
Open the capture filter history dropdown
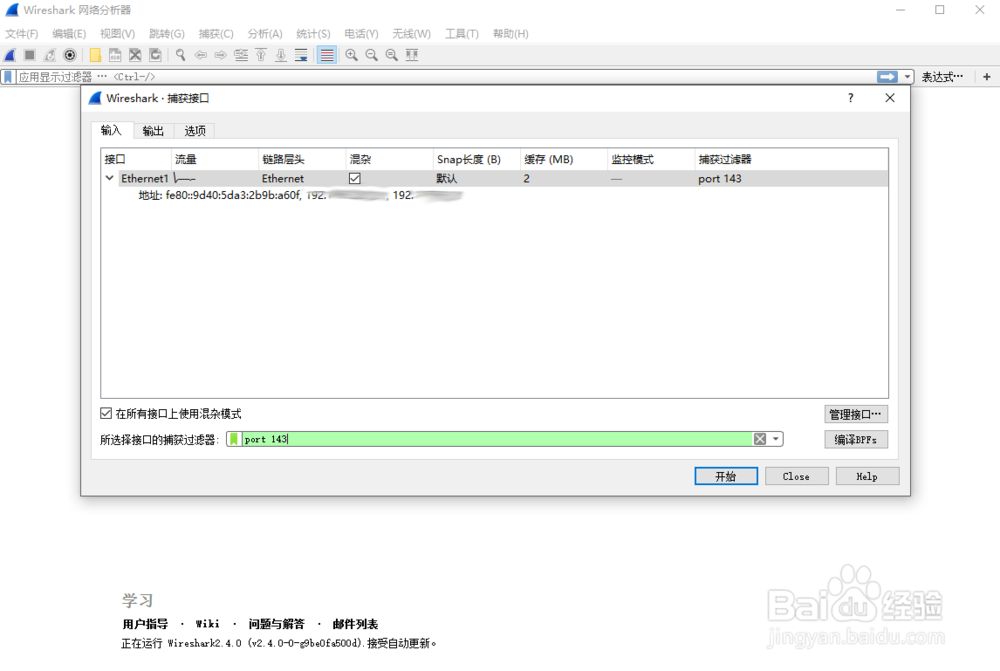point(776,439)
